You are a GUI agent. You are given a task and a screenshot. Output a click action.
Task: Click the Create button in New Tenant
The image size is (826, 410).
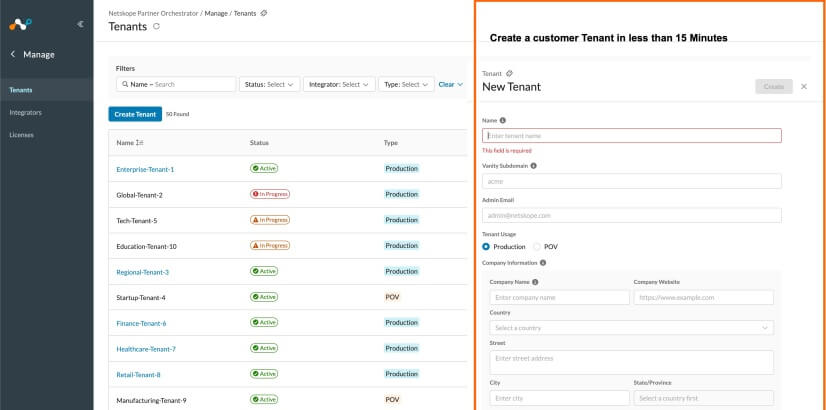point(774,86)
